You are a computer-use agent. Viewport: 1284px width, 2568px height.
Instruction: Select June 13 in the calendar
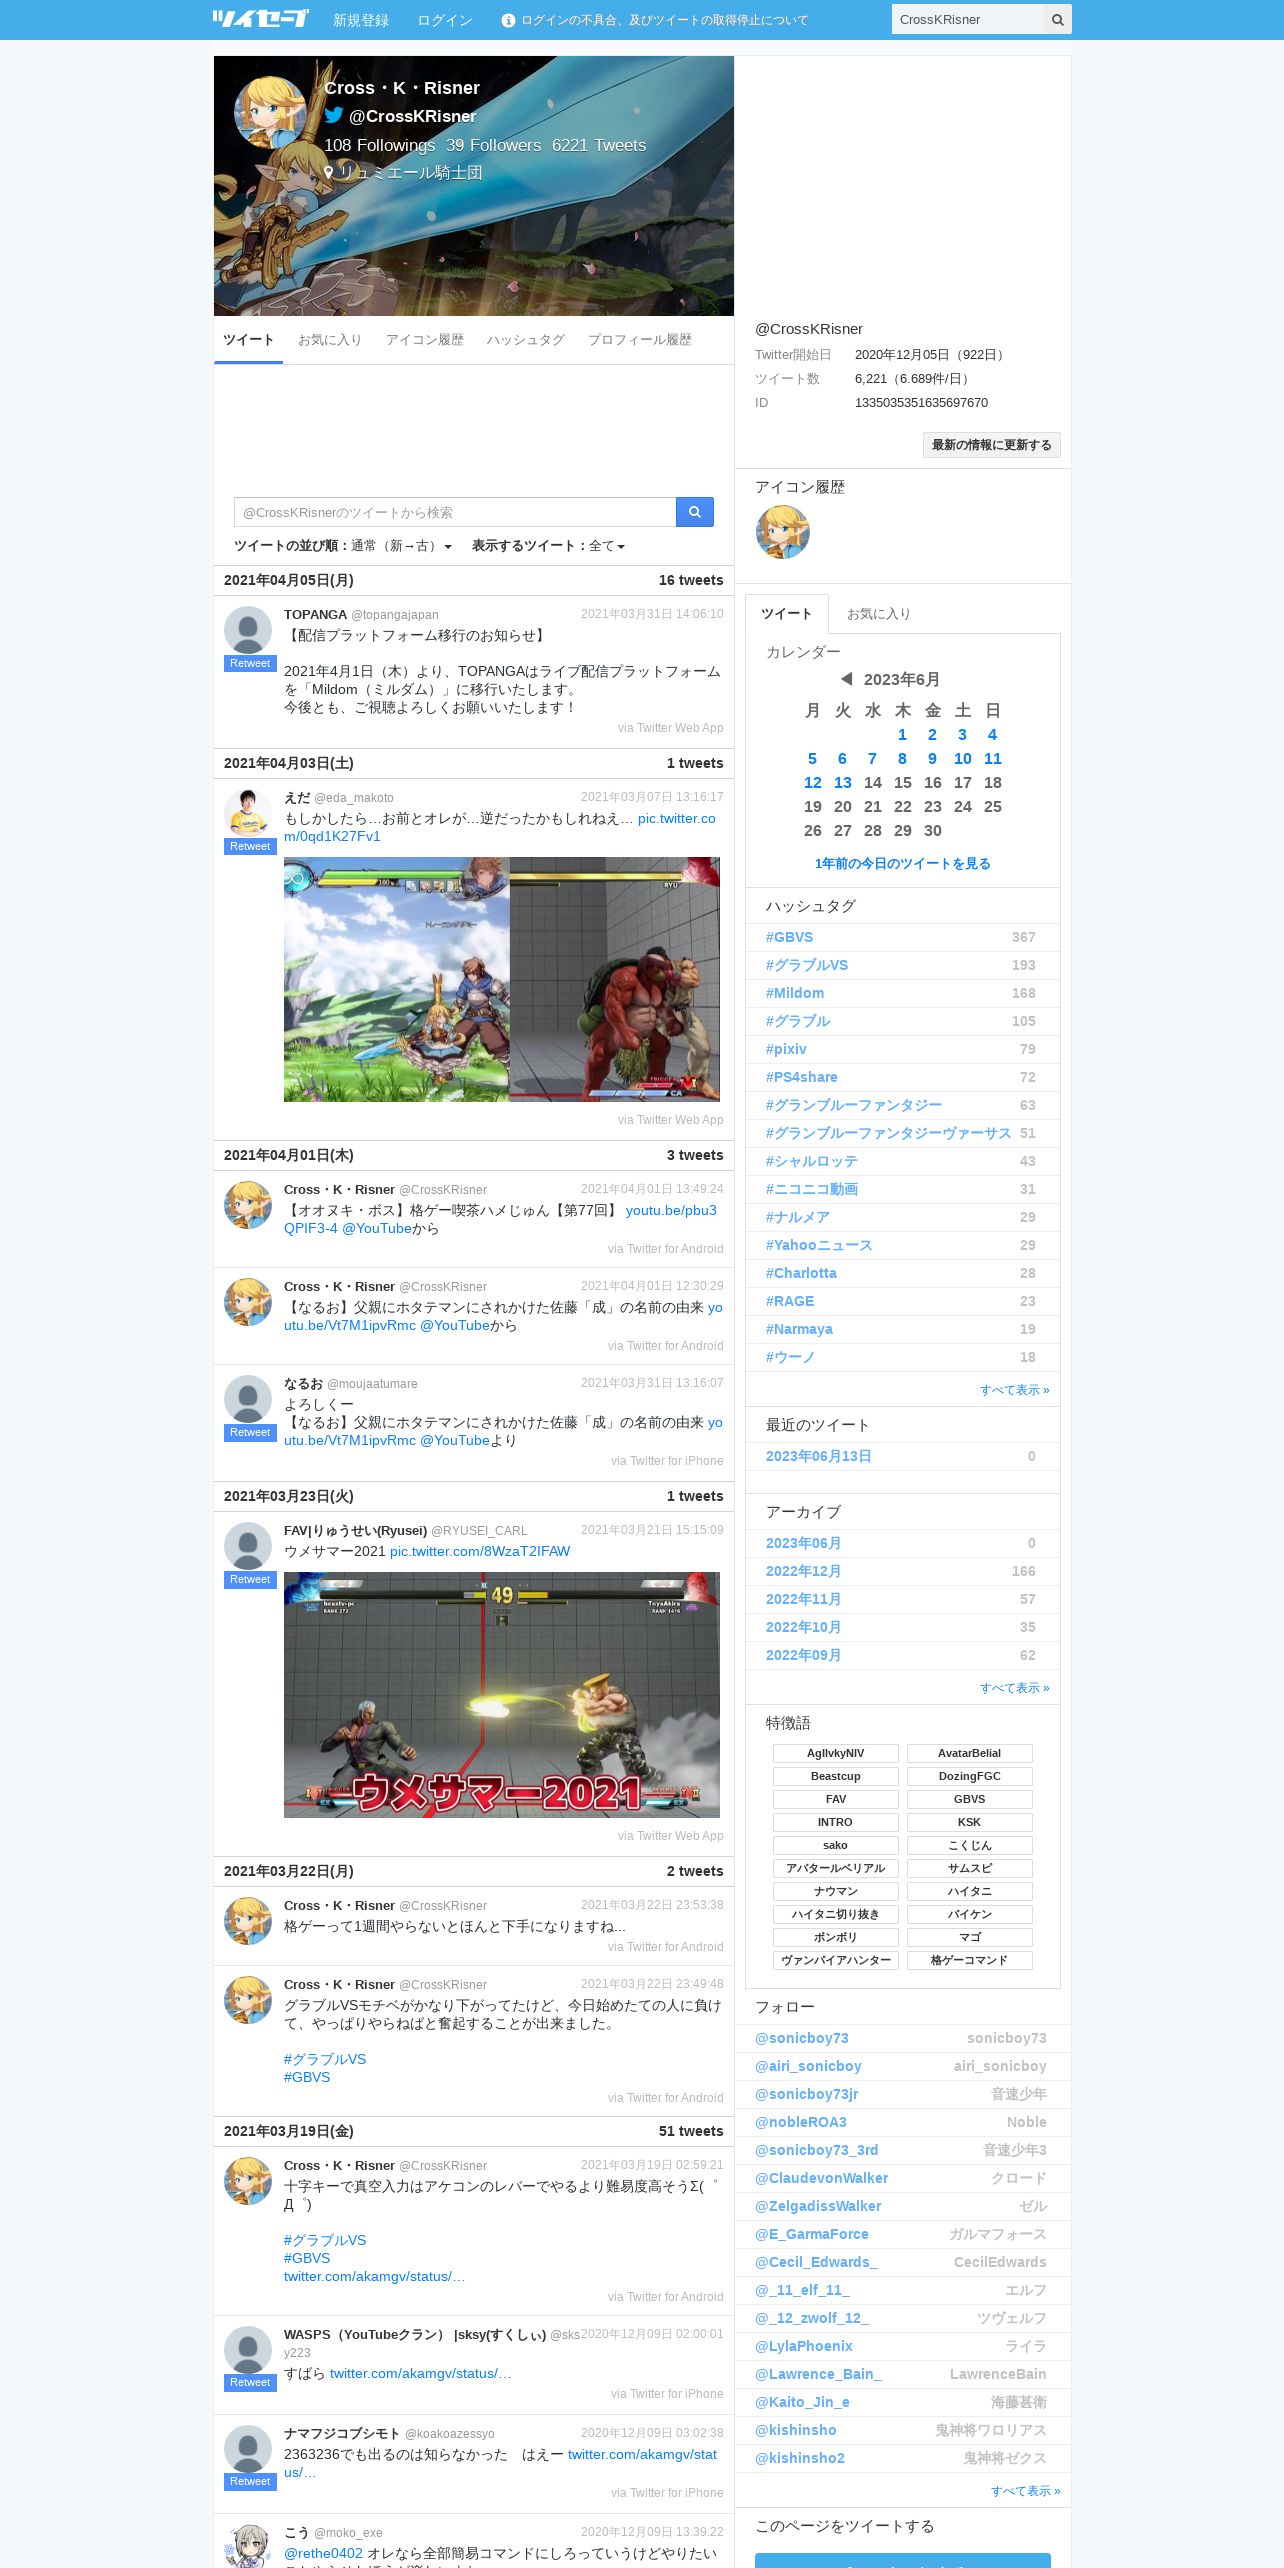pos(843,783)
